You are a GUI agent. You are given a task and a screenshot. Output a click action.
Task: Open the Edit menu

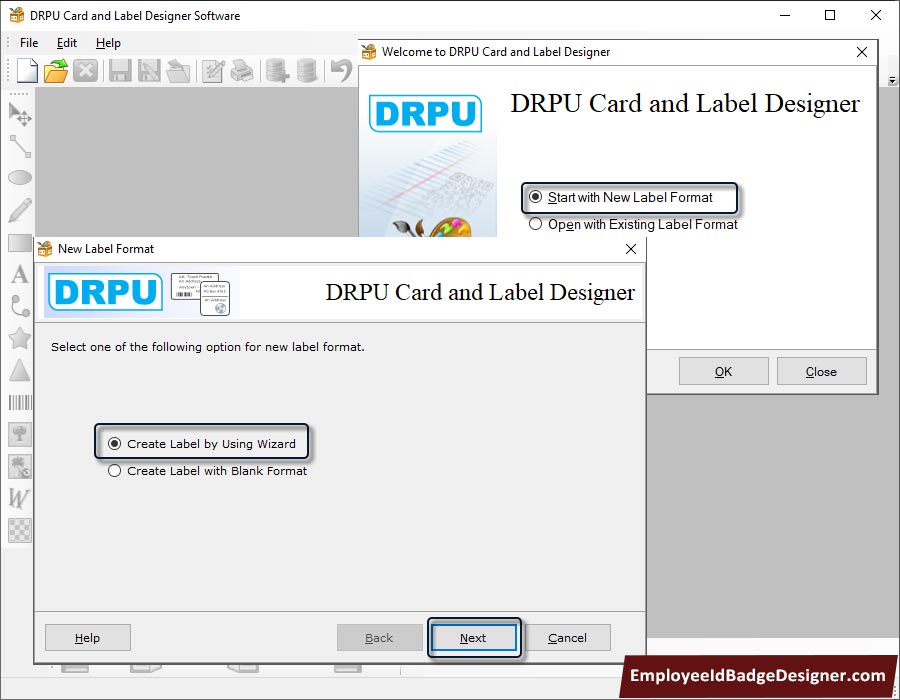coord(67,43)
